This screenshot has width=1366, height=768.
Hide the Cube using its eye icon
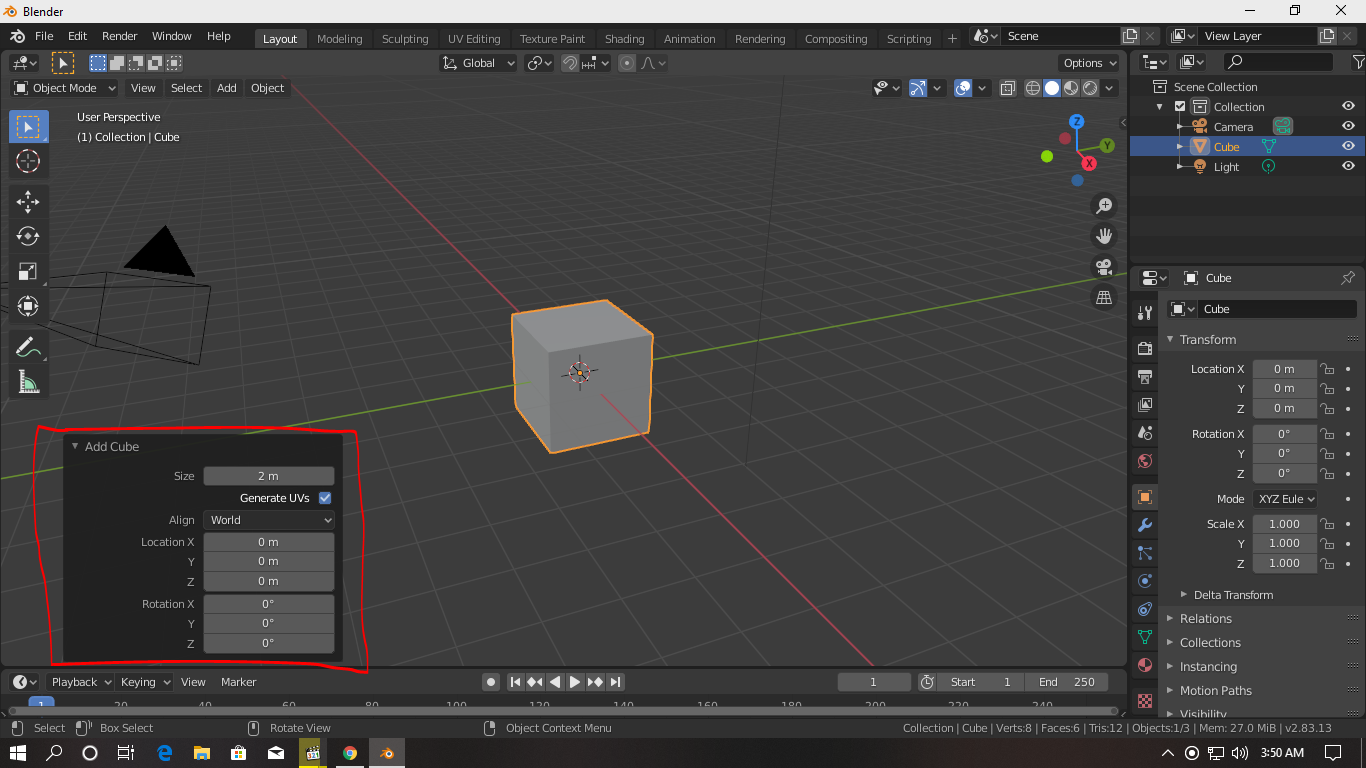(x=1348, y=147)
